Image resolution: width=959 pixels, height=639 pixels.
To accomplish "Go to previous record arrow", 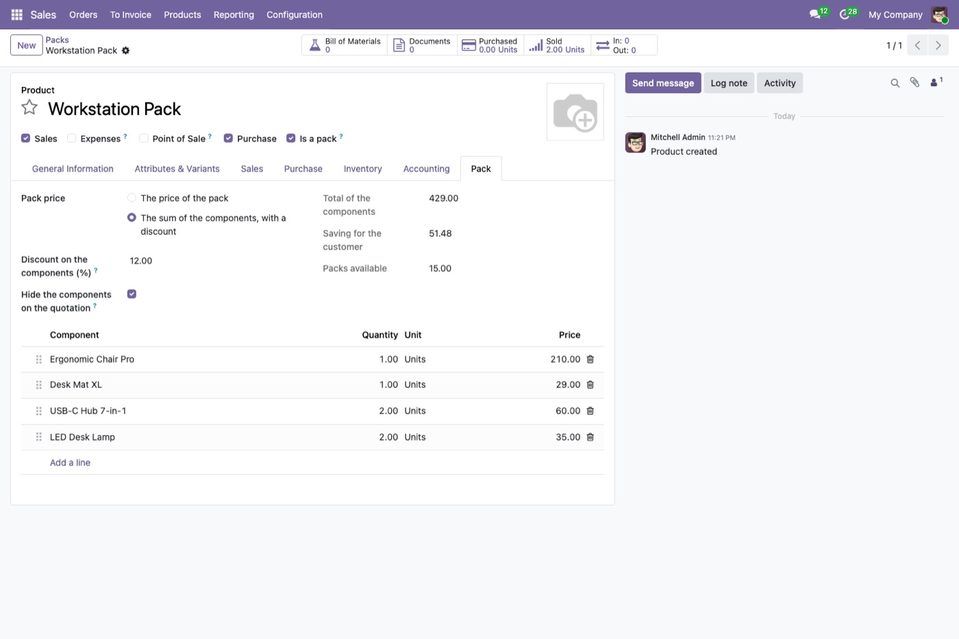I will pyautogui.click(x=917, y=45).
